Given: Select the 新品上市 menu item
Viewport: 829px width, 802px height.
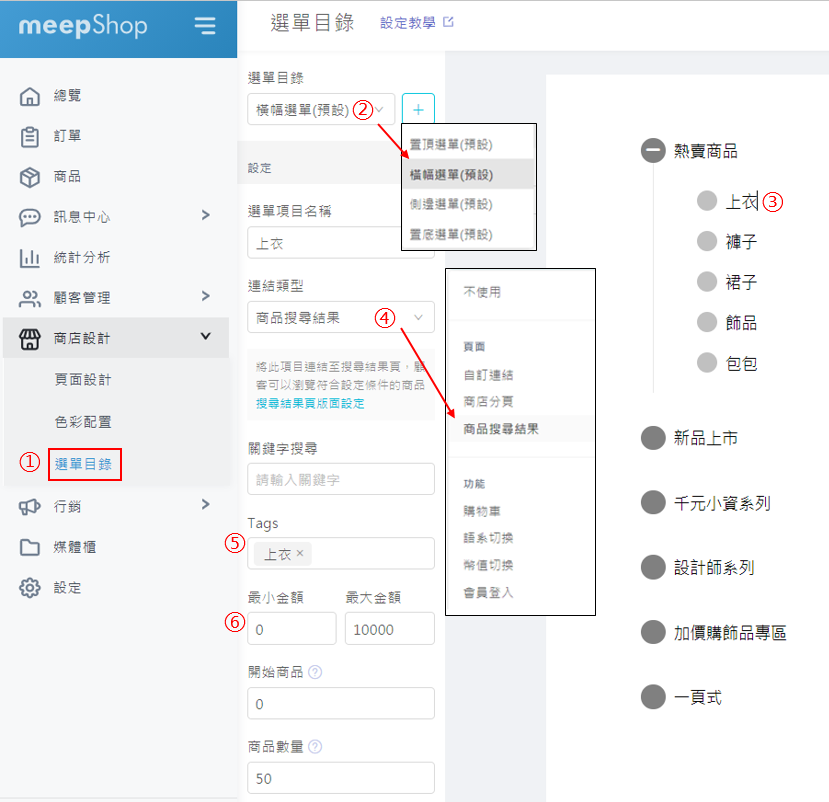Looking at the screenshot, I should [706, 438].
